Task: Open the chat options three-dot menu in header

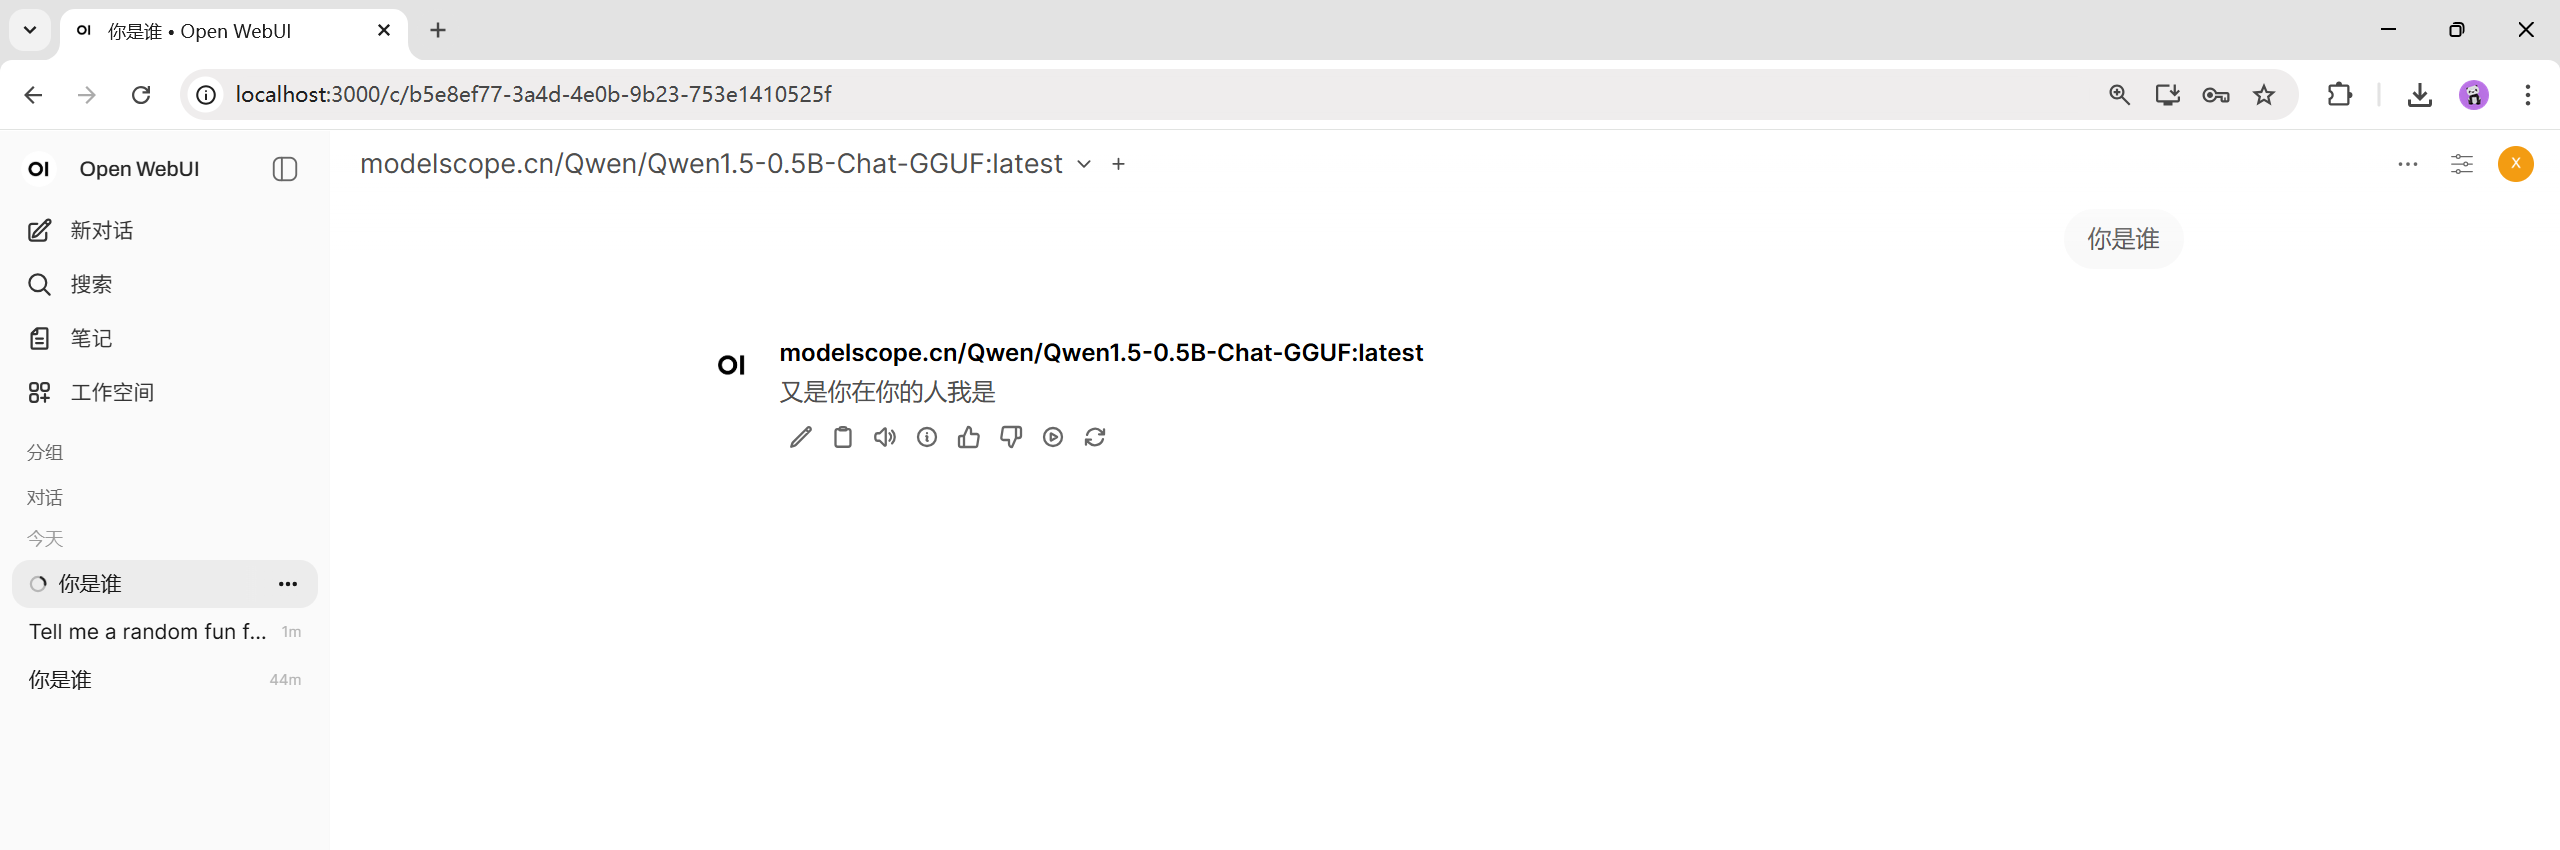Action: tap(2408, 164)
